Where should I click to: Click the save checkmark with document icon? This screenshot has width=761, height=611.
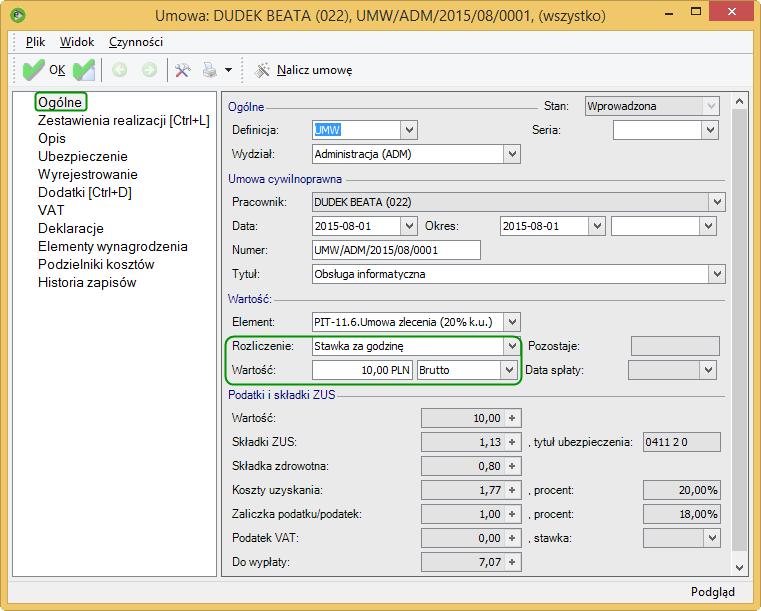(84, 70)
